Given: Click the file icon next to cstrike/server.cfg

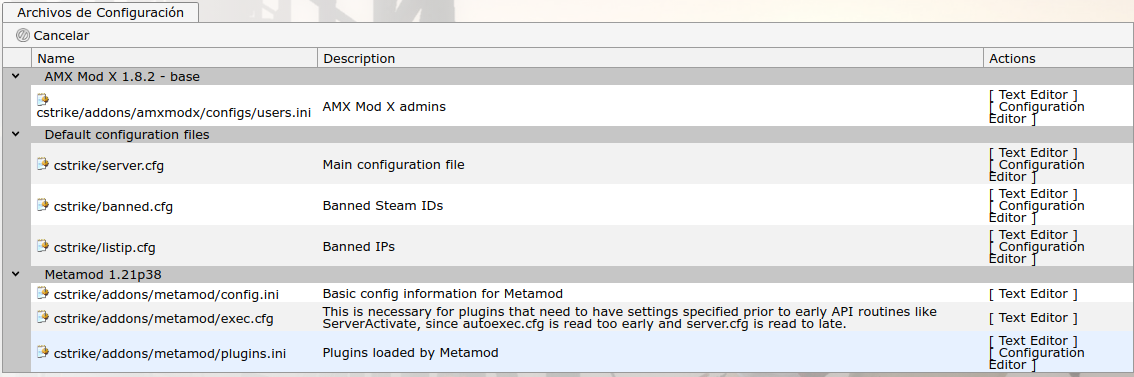Looking at the screenshot, I should (x=43, y=164).
